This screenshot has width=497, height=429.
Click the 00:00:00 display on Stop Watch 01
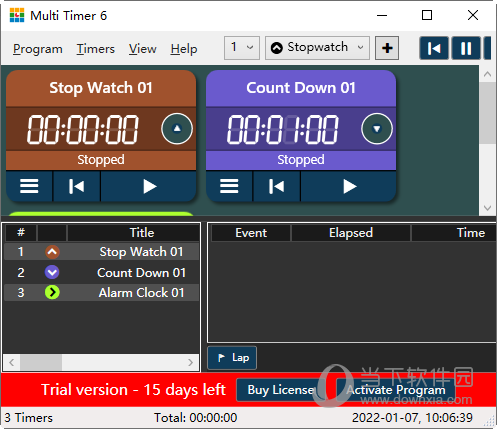coord(83,129)
